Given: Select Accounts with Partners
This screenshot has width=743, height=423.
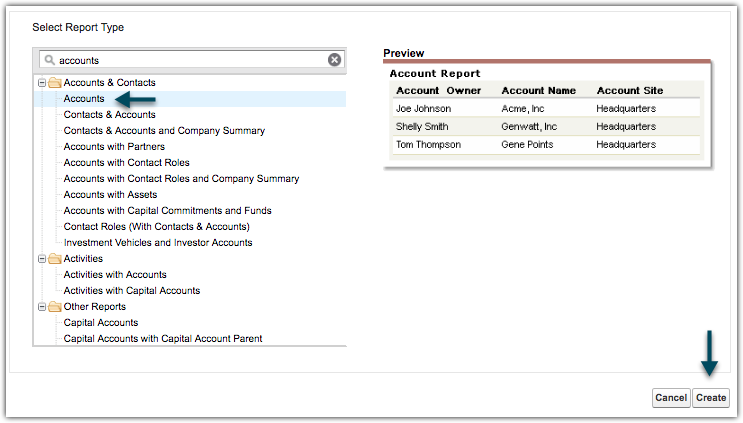Looking at the screenshot, I should click(x=114, y=147).
